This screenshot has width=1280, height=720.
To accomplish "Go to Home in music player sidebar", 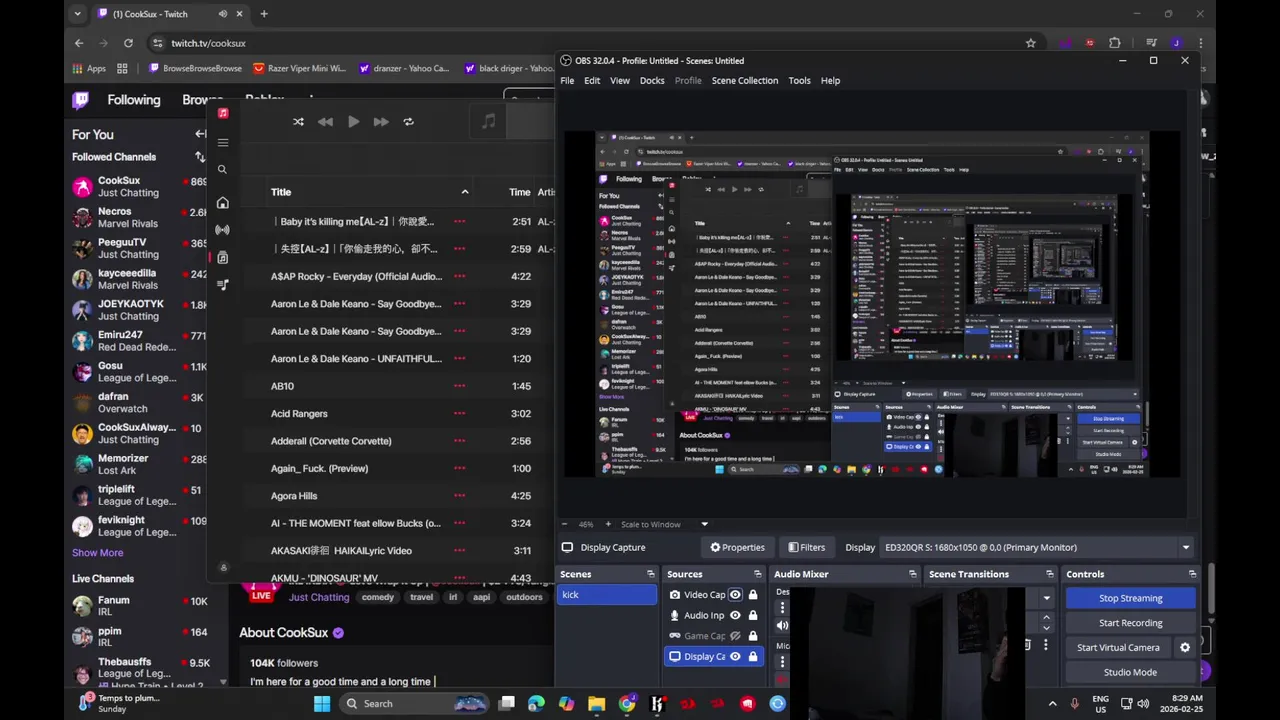I will click(222, 203).
